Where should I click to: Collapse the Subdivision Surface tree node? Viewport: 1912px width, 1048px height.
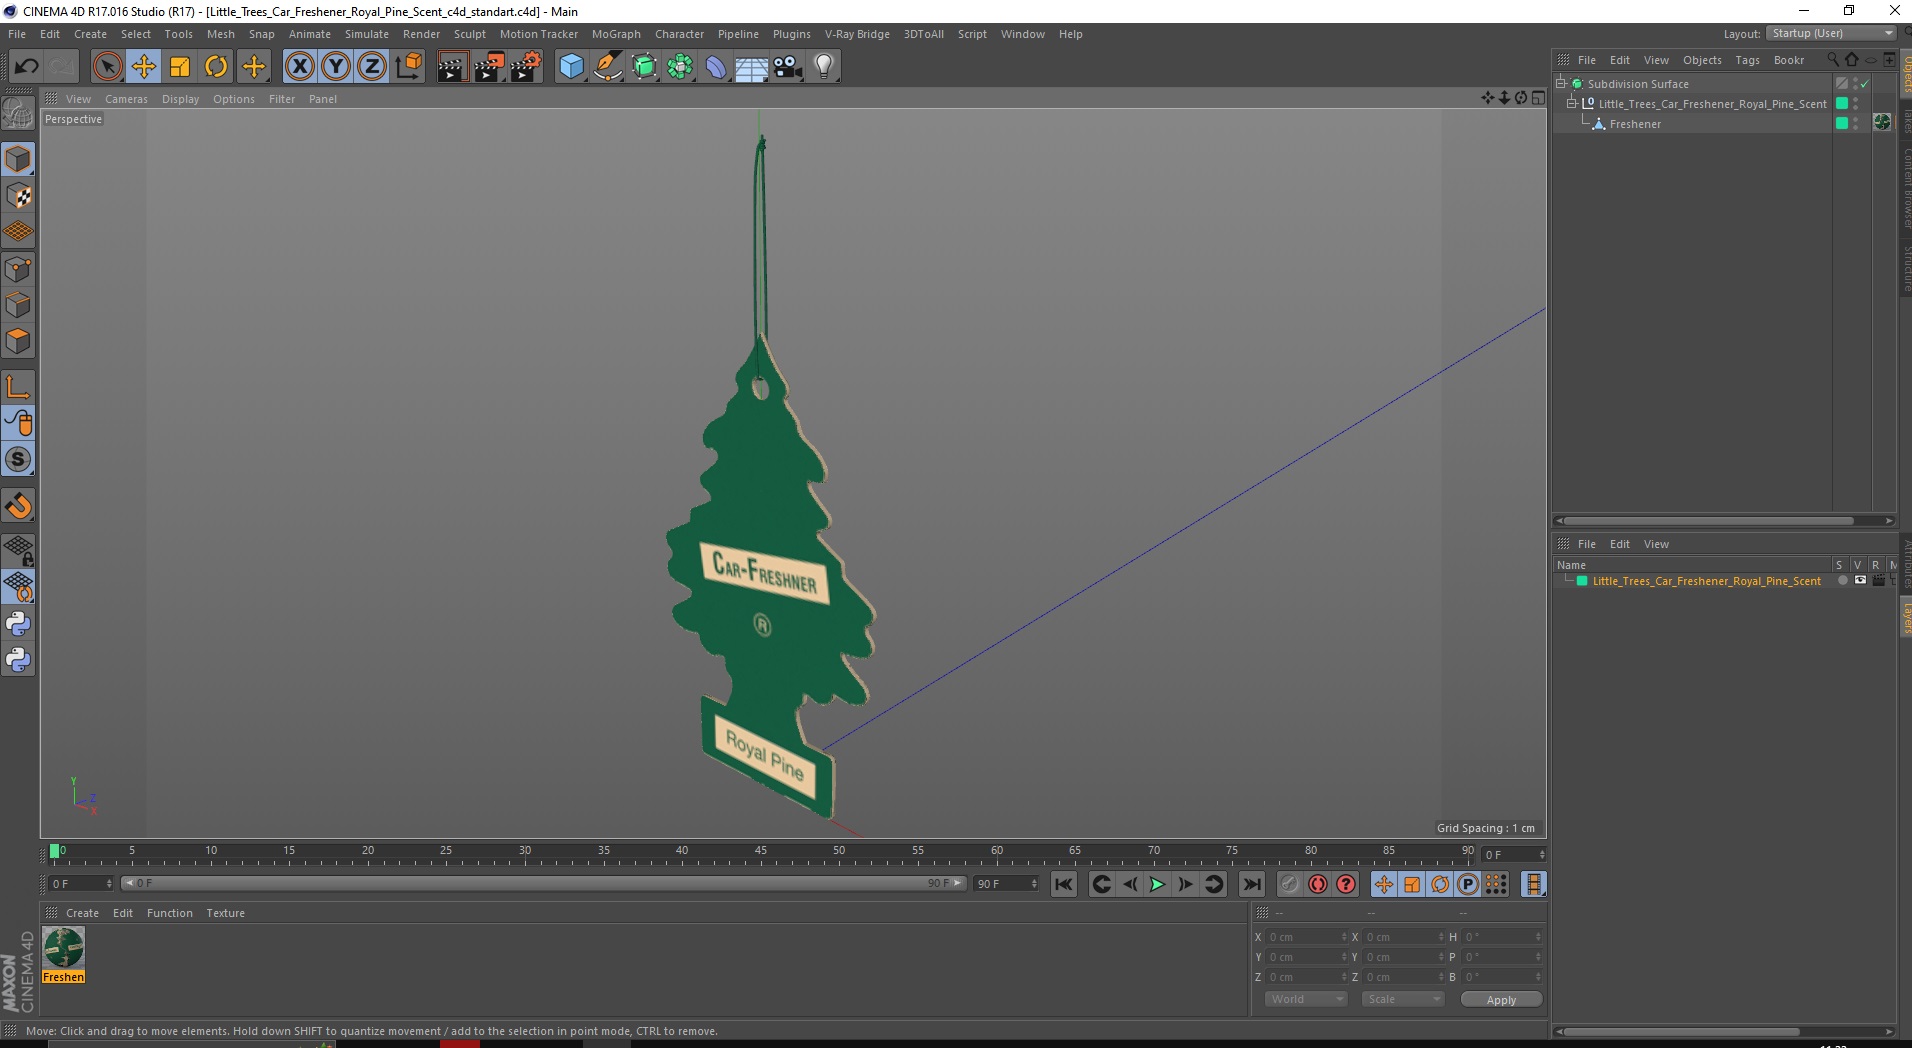click(1561, 84)
